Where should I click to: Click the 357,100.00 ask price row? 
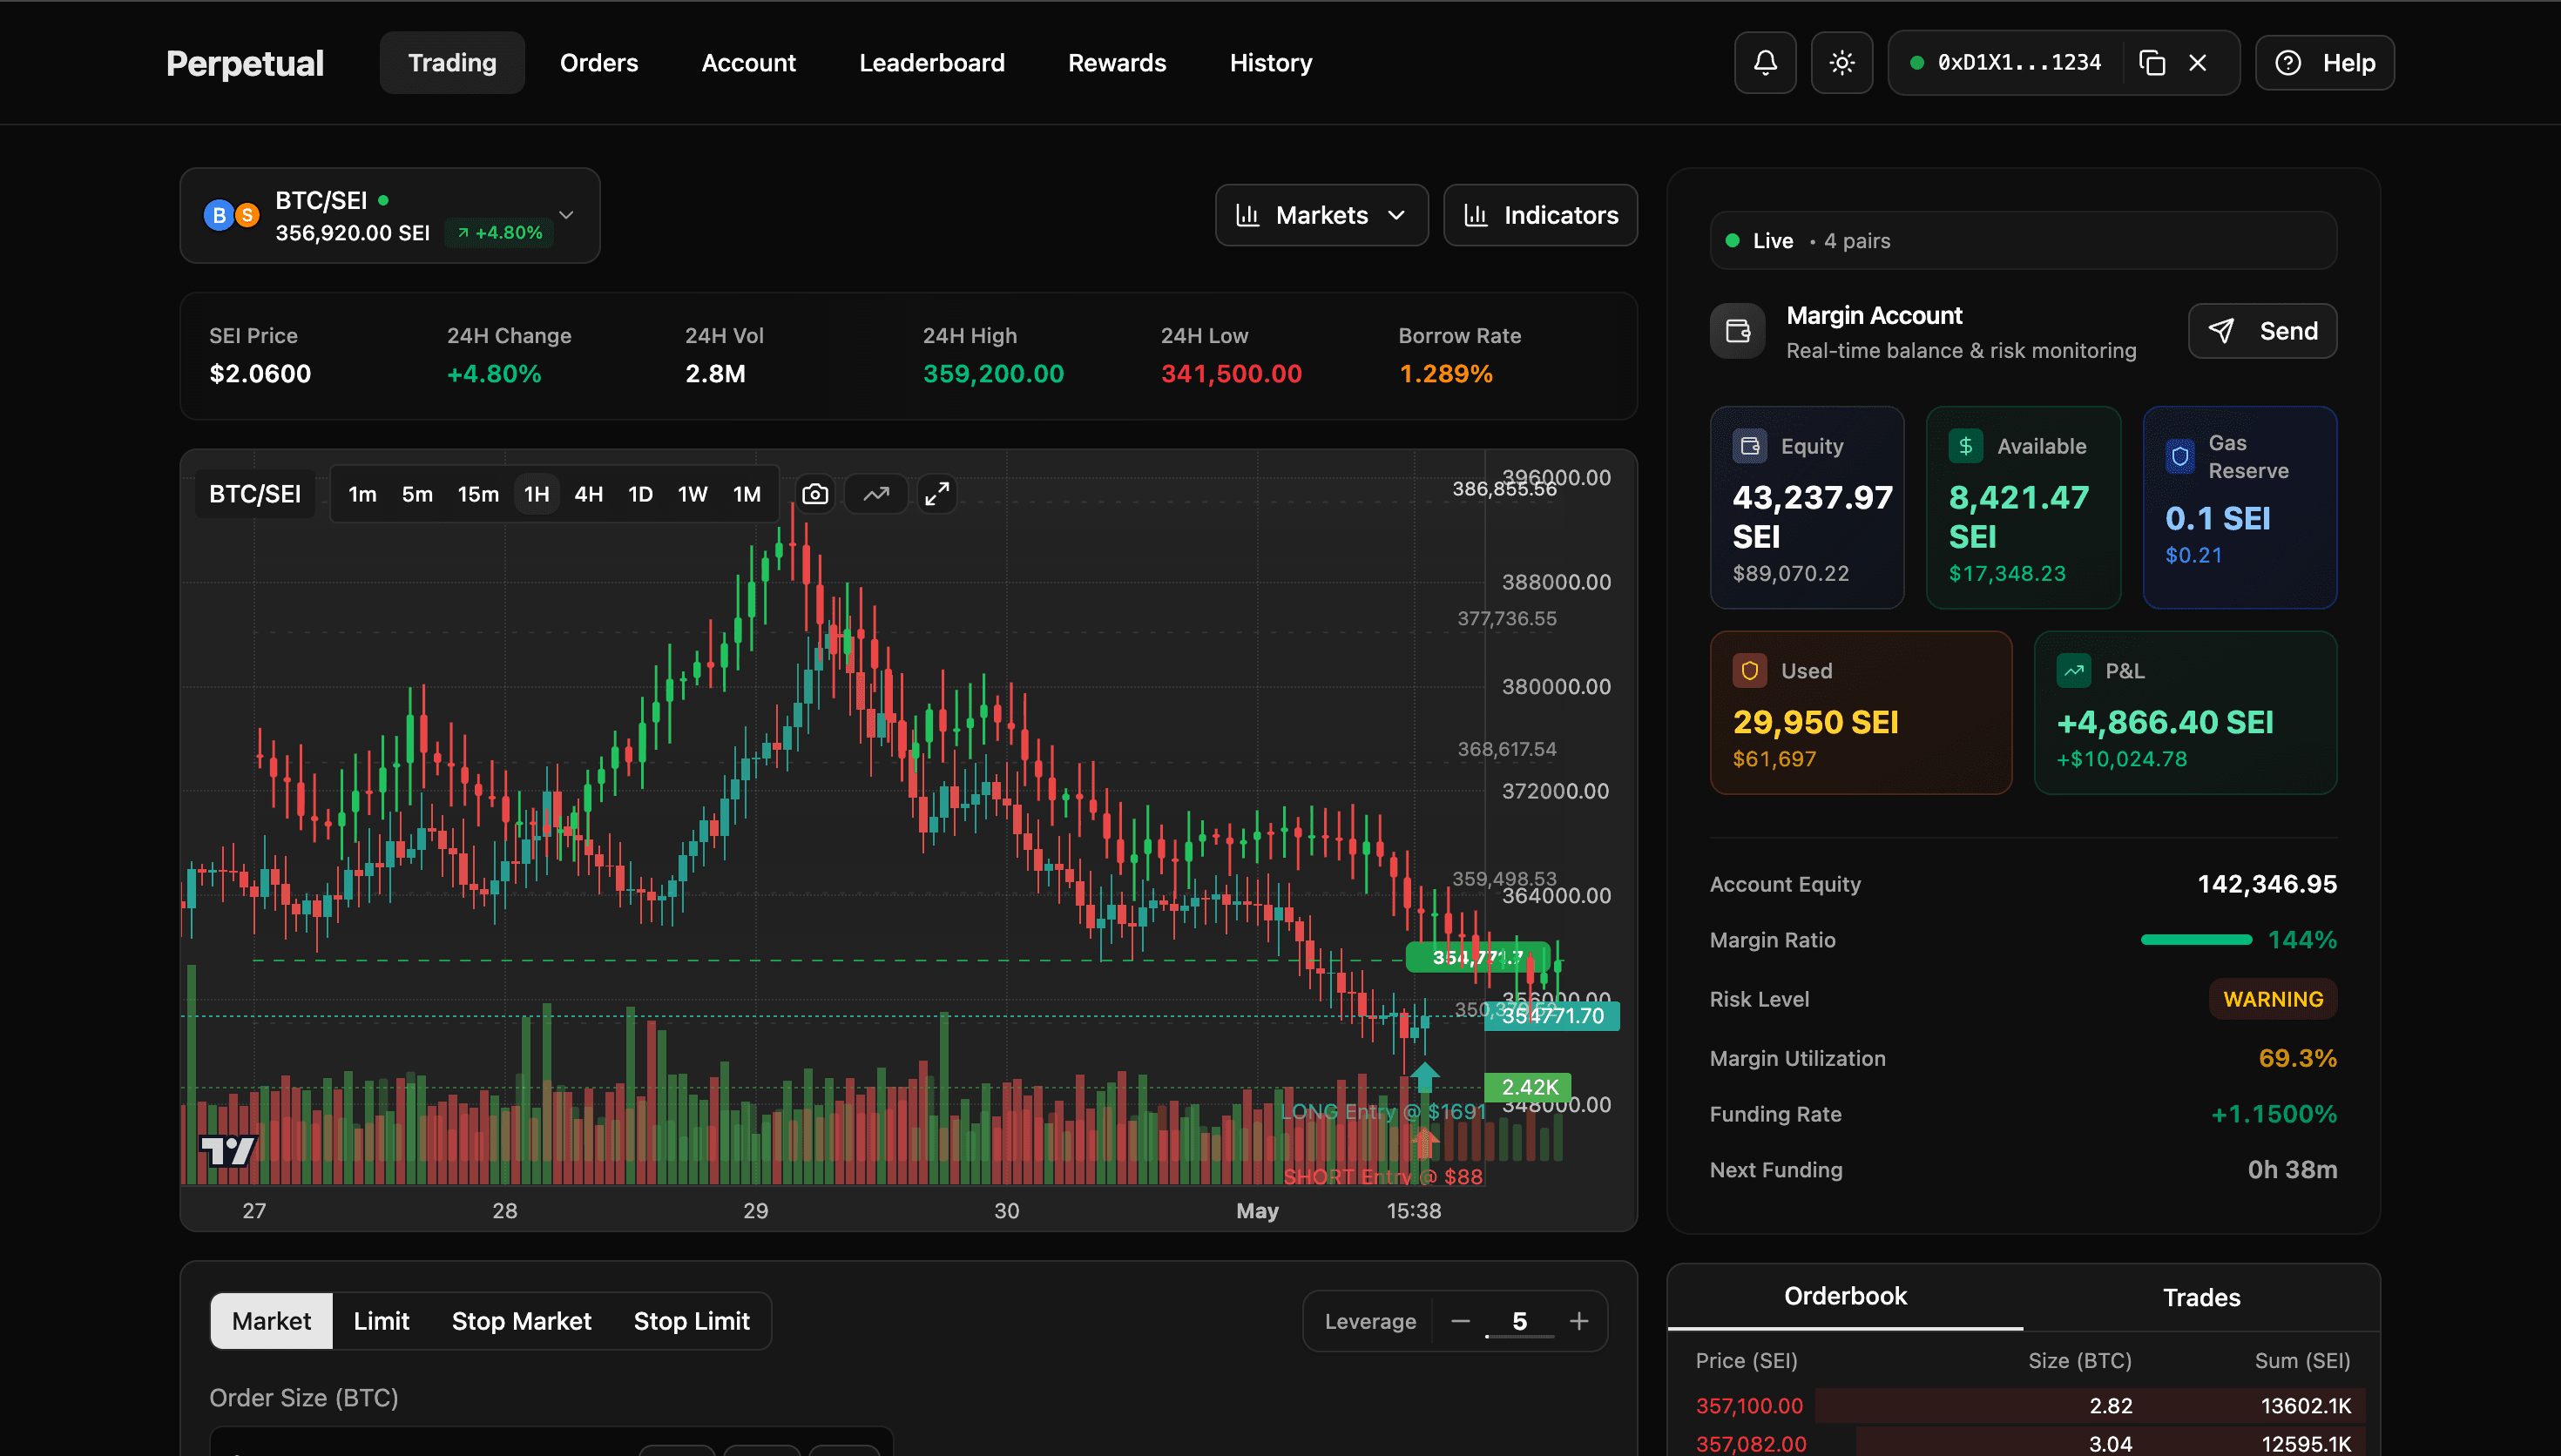click(2023, 1406)
